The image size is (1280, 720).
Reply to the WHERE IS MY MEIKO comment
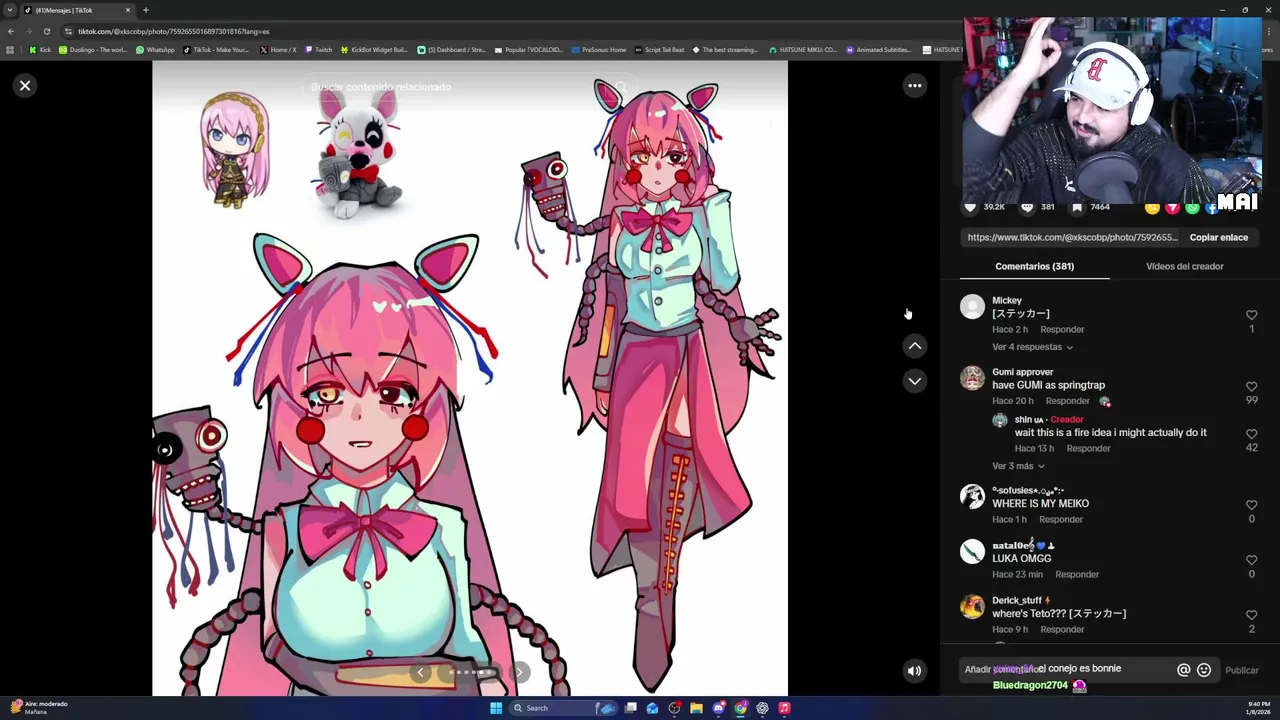coord(1060,520)
